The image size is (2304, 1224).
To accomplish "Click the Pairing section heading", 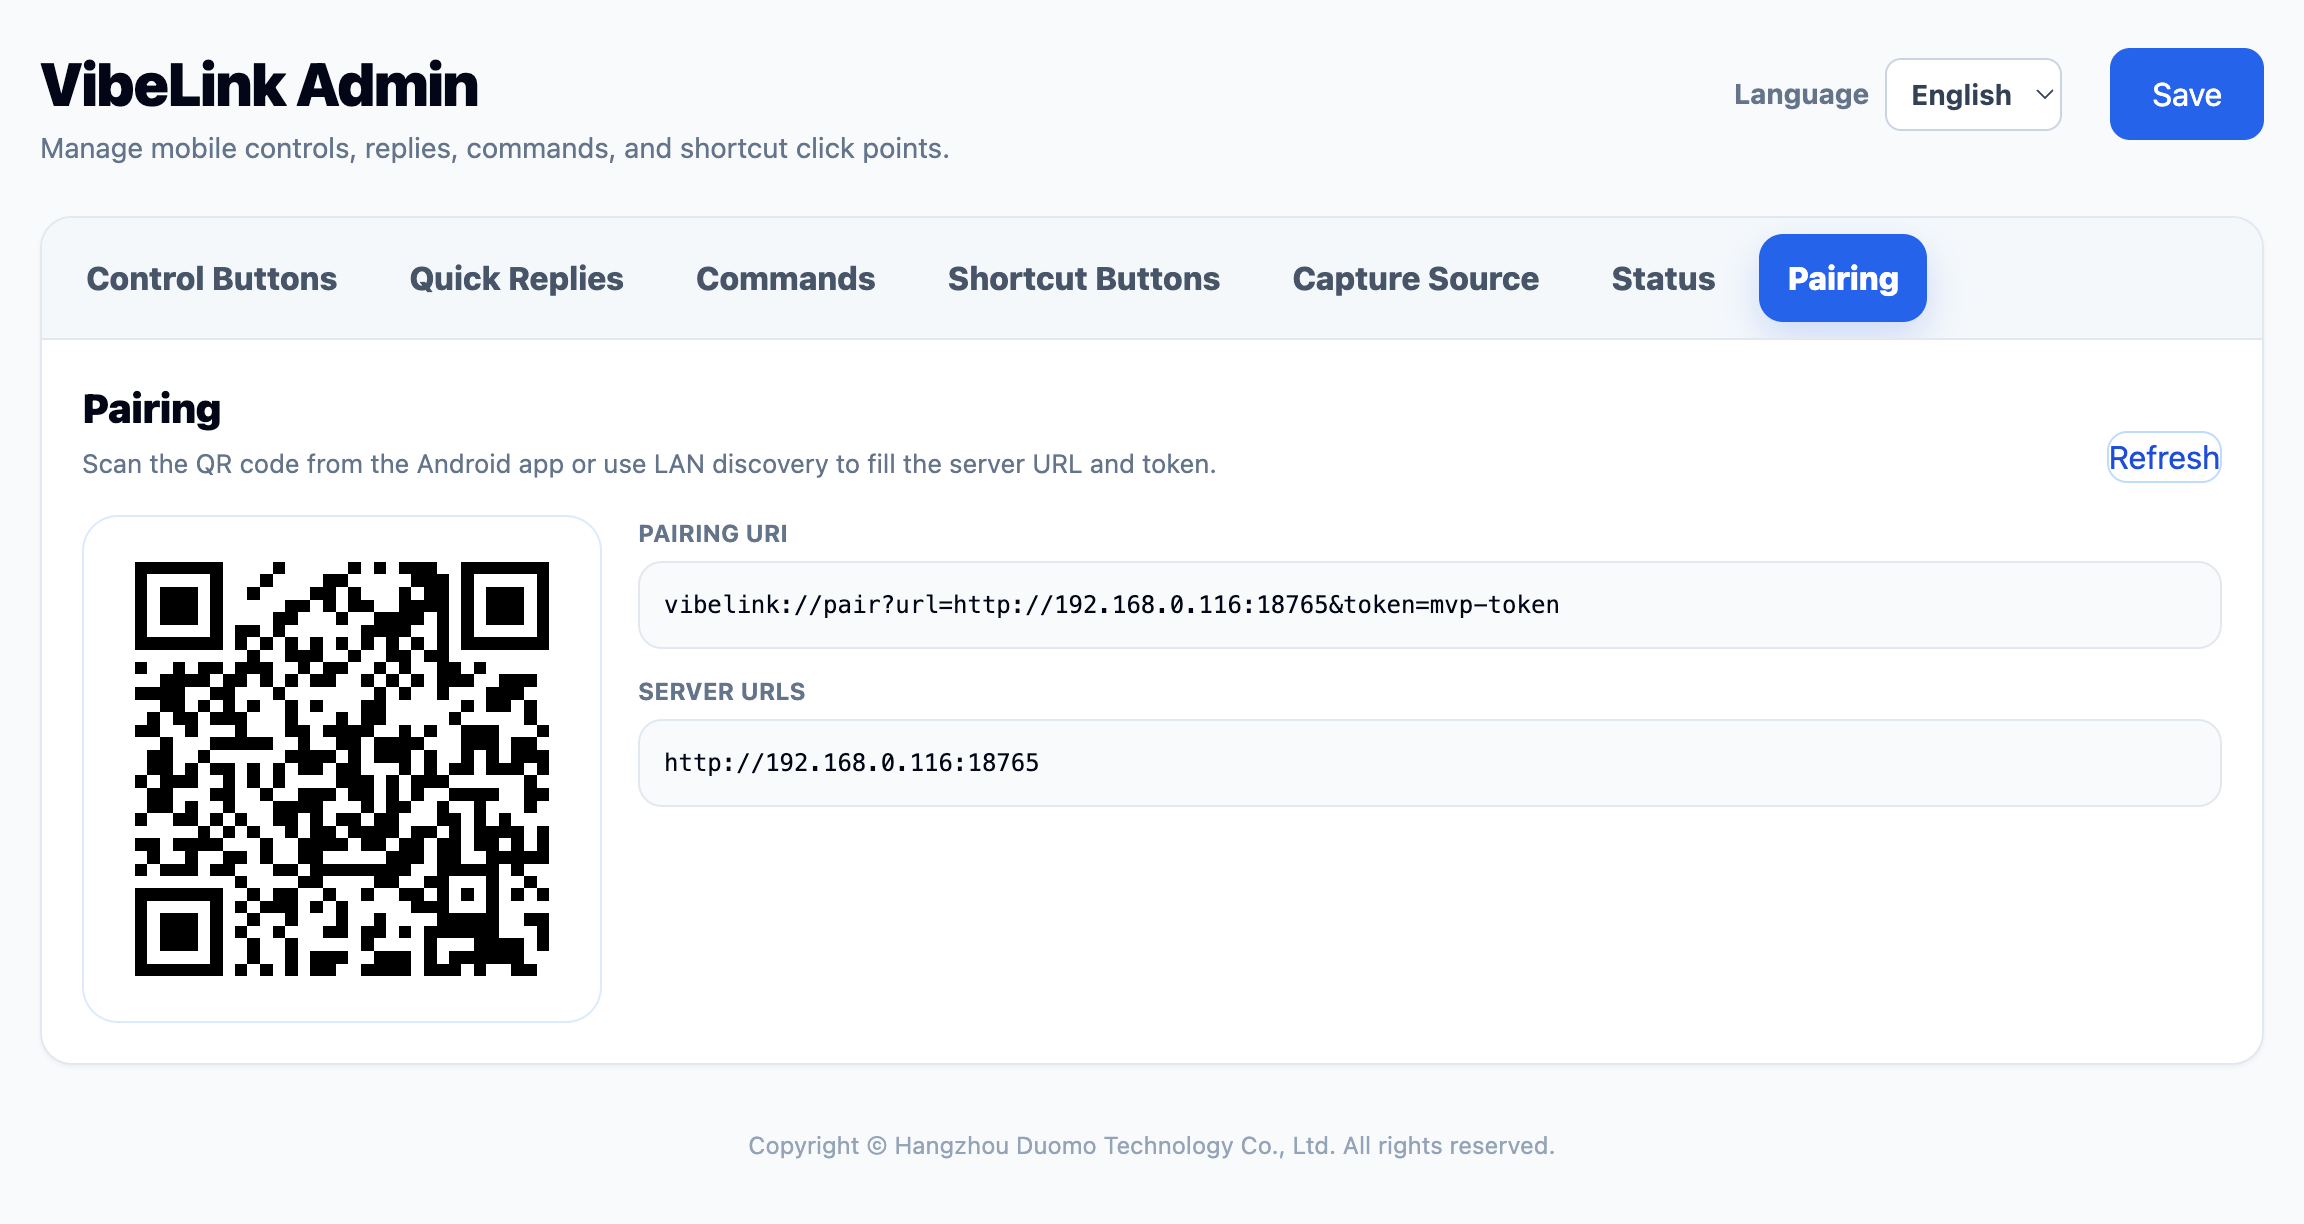I will click(152, 409).
